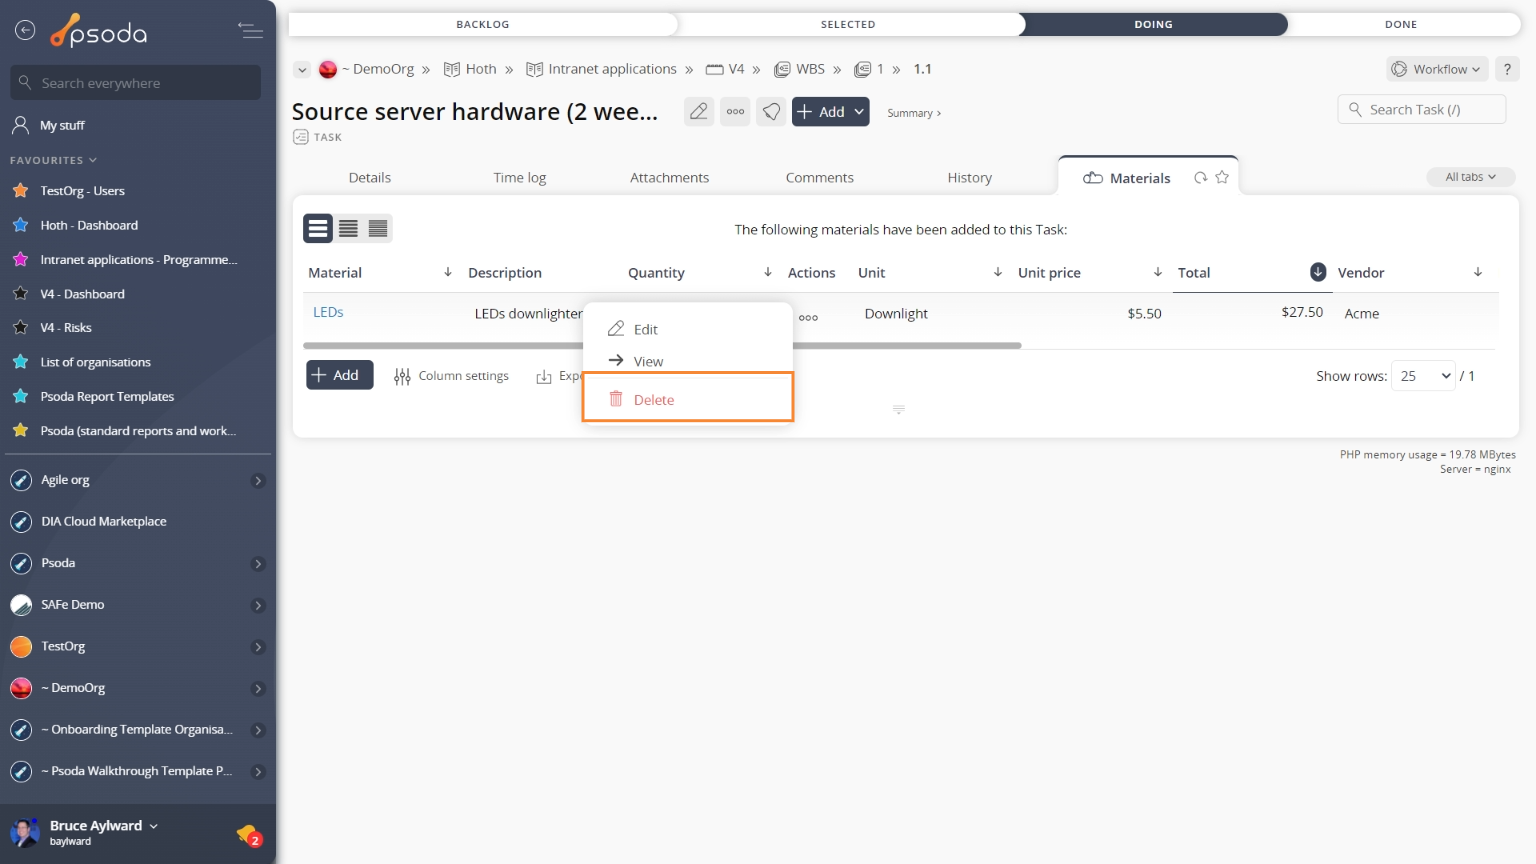Select the medium row spacing view

pyautogui.click(x=348, y=229)
